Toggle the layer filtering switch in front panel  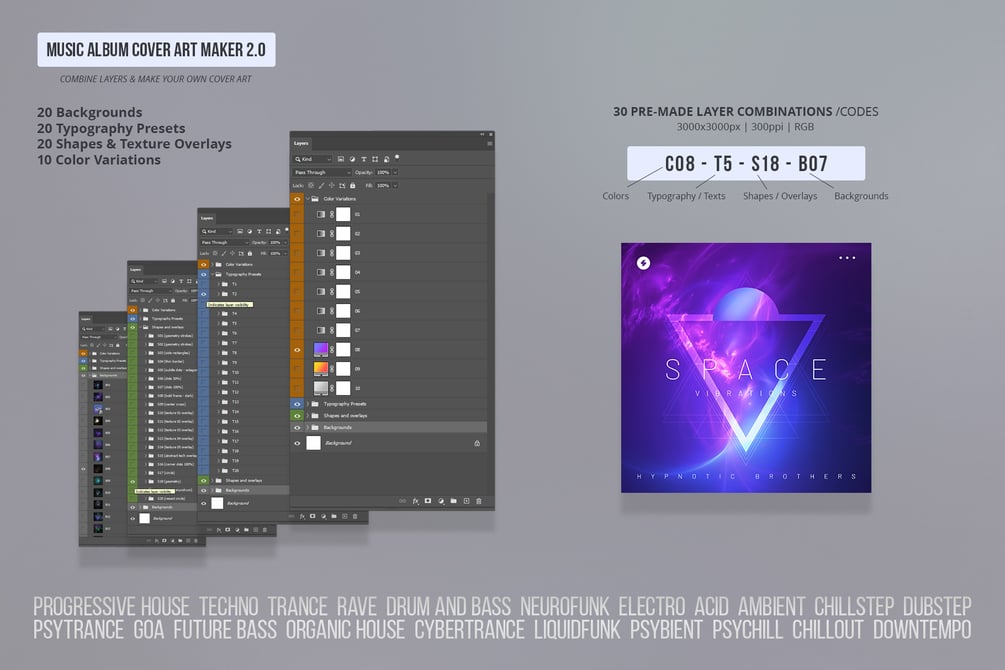coord(397,157)
